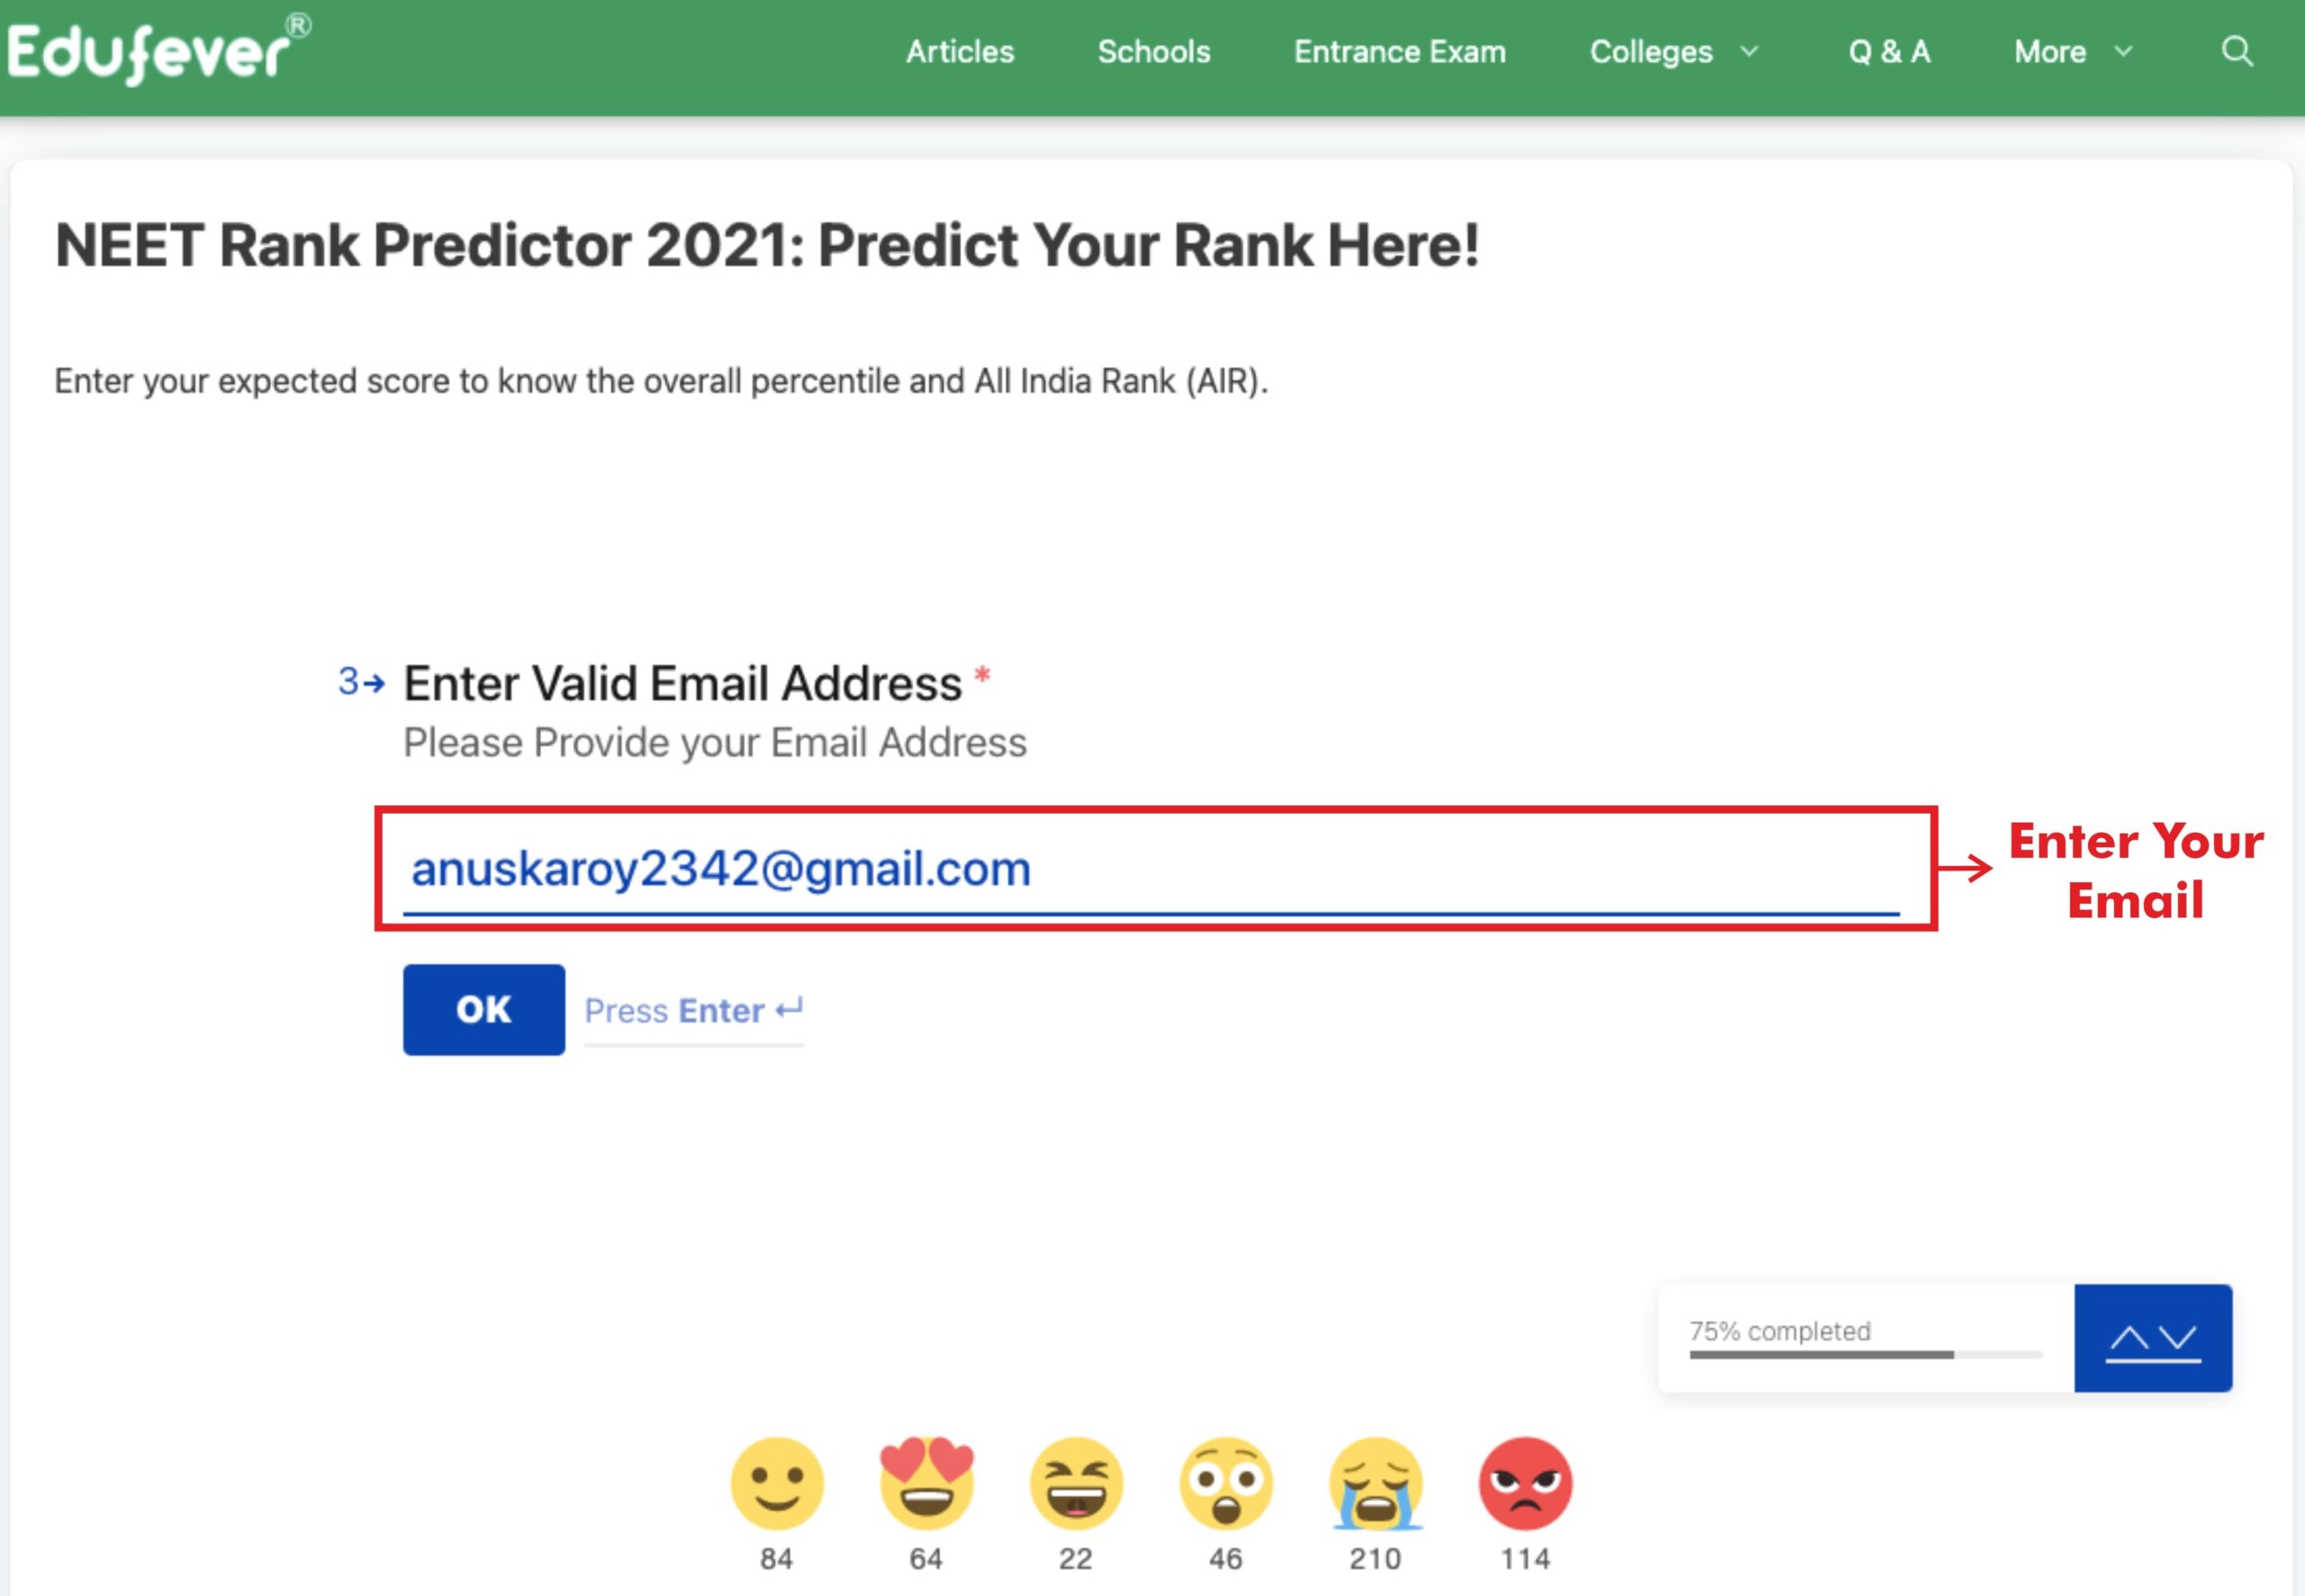The width and height of the screenshot is (2305, 1596).
Task: Select the astonished emoji reaction
Action: pyautogui.click(x=1226, y=1484)
